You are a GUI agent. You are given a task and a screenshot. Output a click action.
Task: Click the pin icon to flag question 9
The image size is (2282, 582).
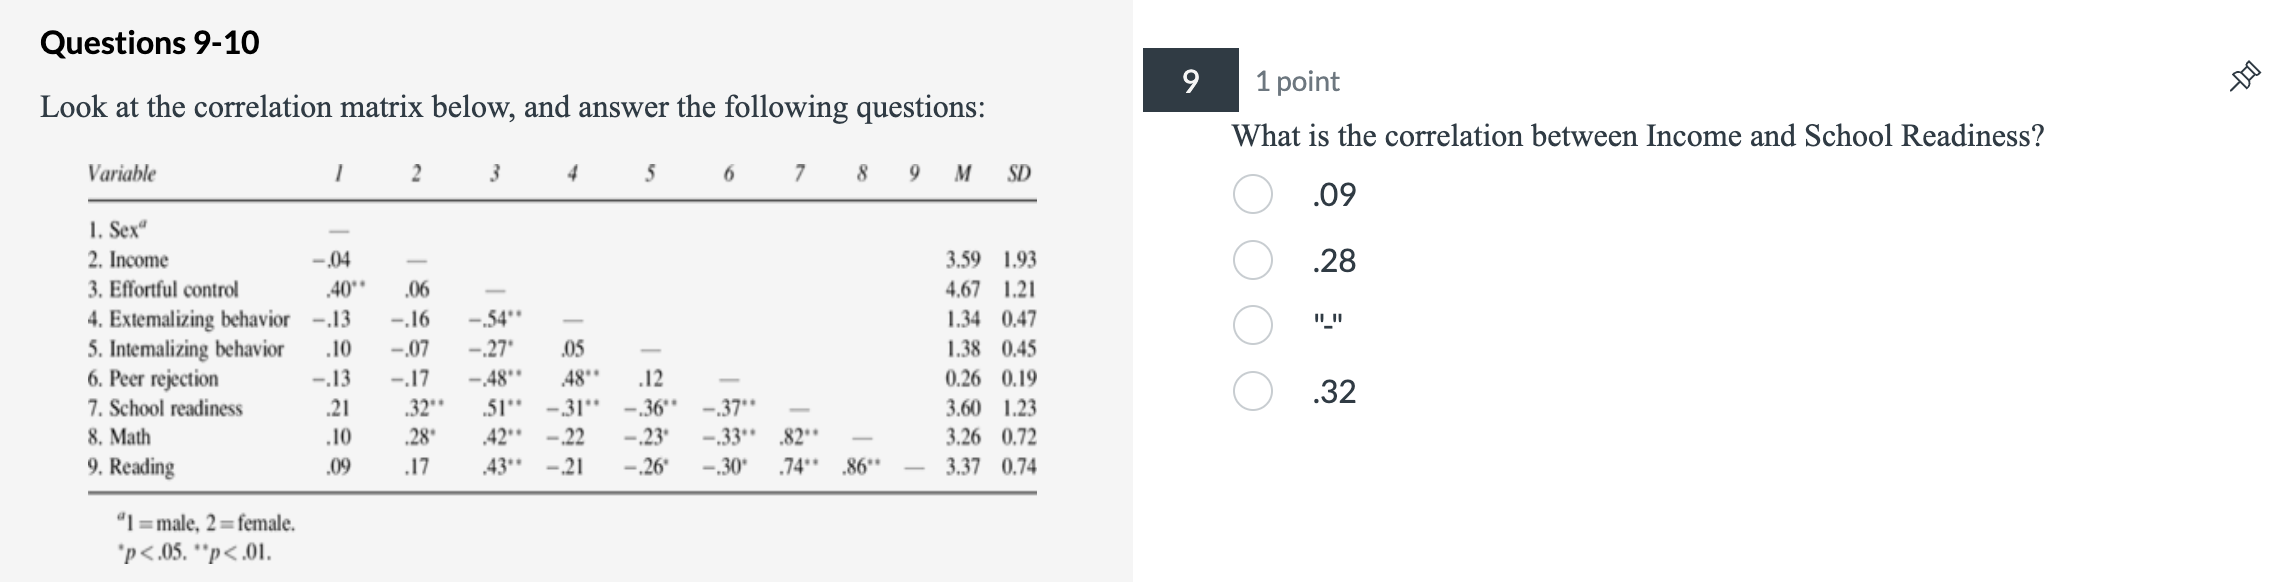tap(2243, 75)
